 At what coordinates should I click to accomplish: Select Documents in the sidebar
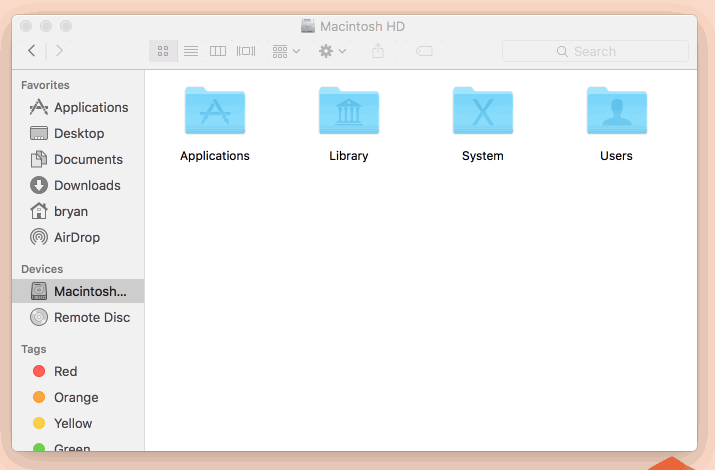pyautogui.click(x=78, y=160)
